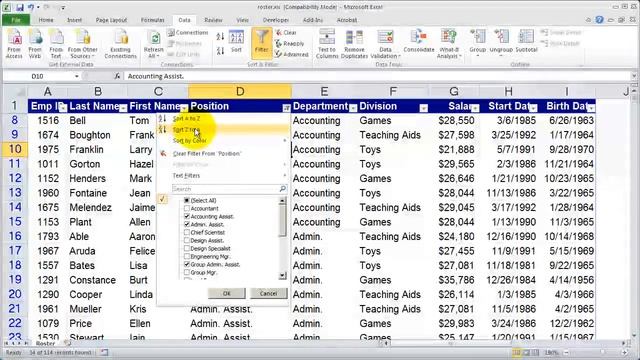The image size is (640, 360).
Task: Click the Save icon in quick access toolbar
Action: coord(20,7)
